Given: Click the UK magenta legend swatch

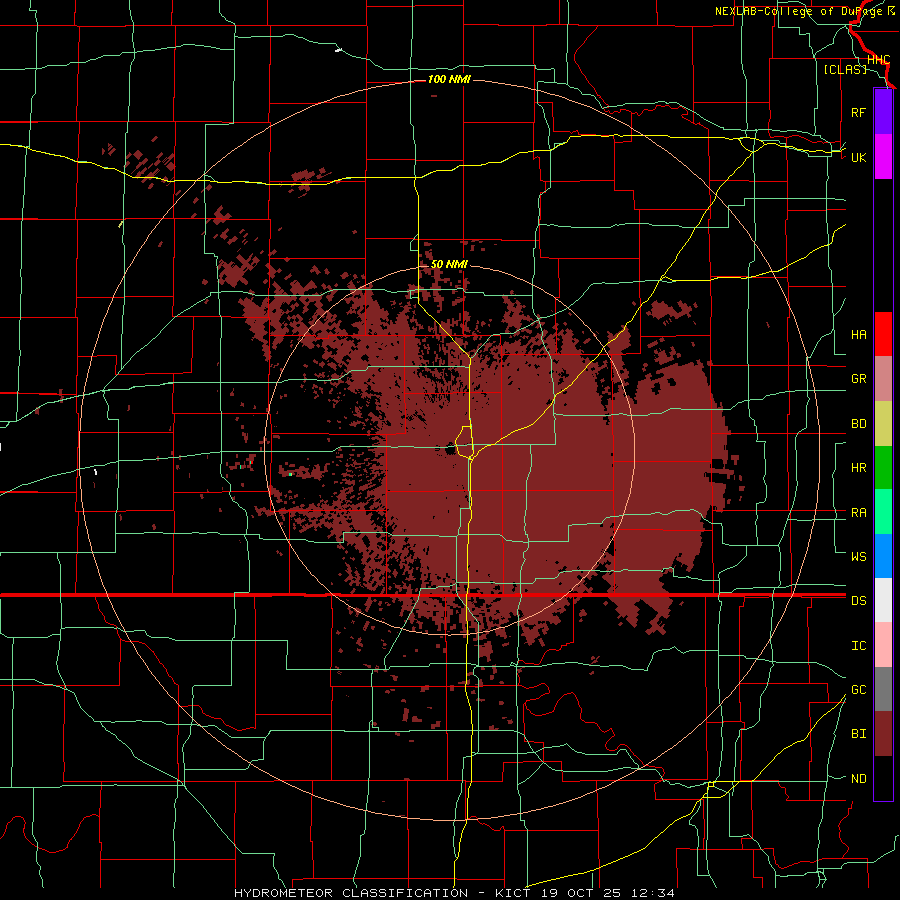Looking at the screenshot, I should (883, 157).
